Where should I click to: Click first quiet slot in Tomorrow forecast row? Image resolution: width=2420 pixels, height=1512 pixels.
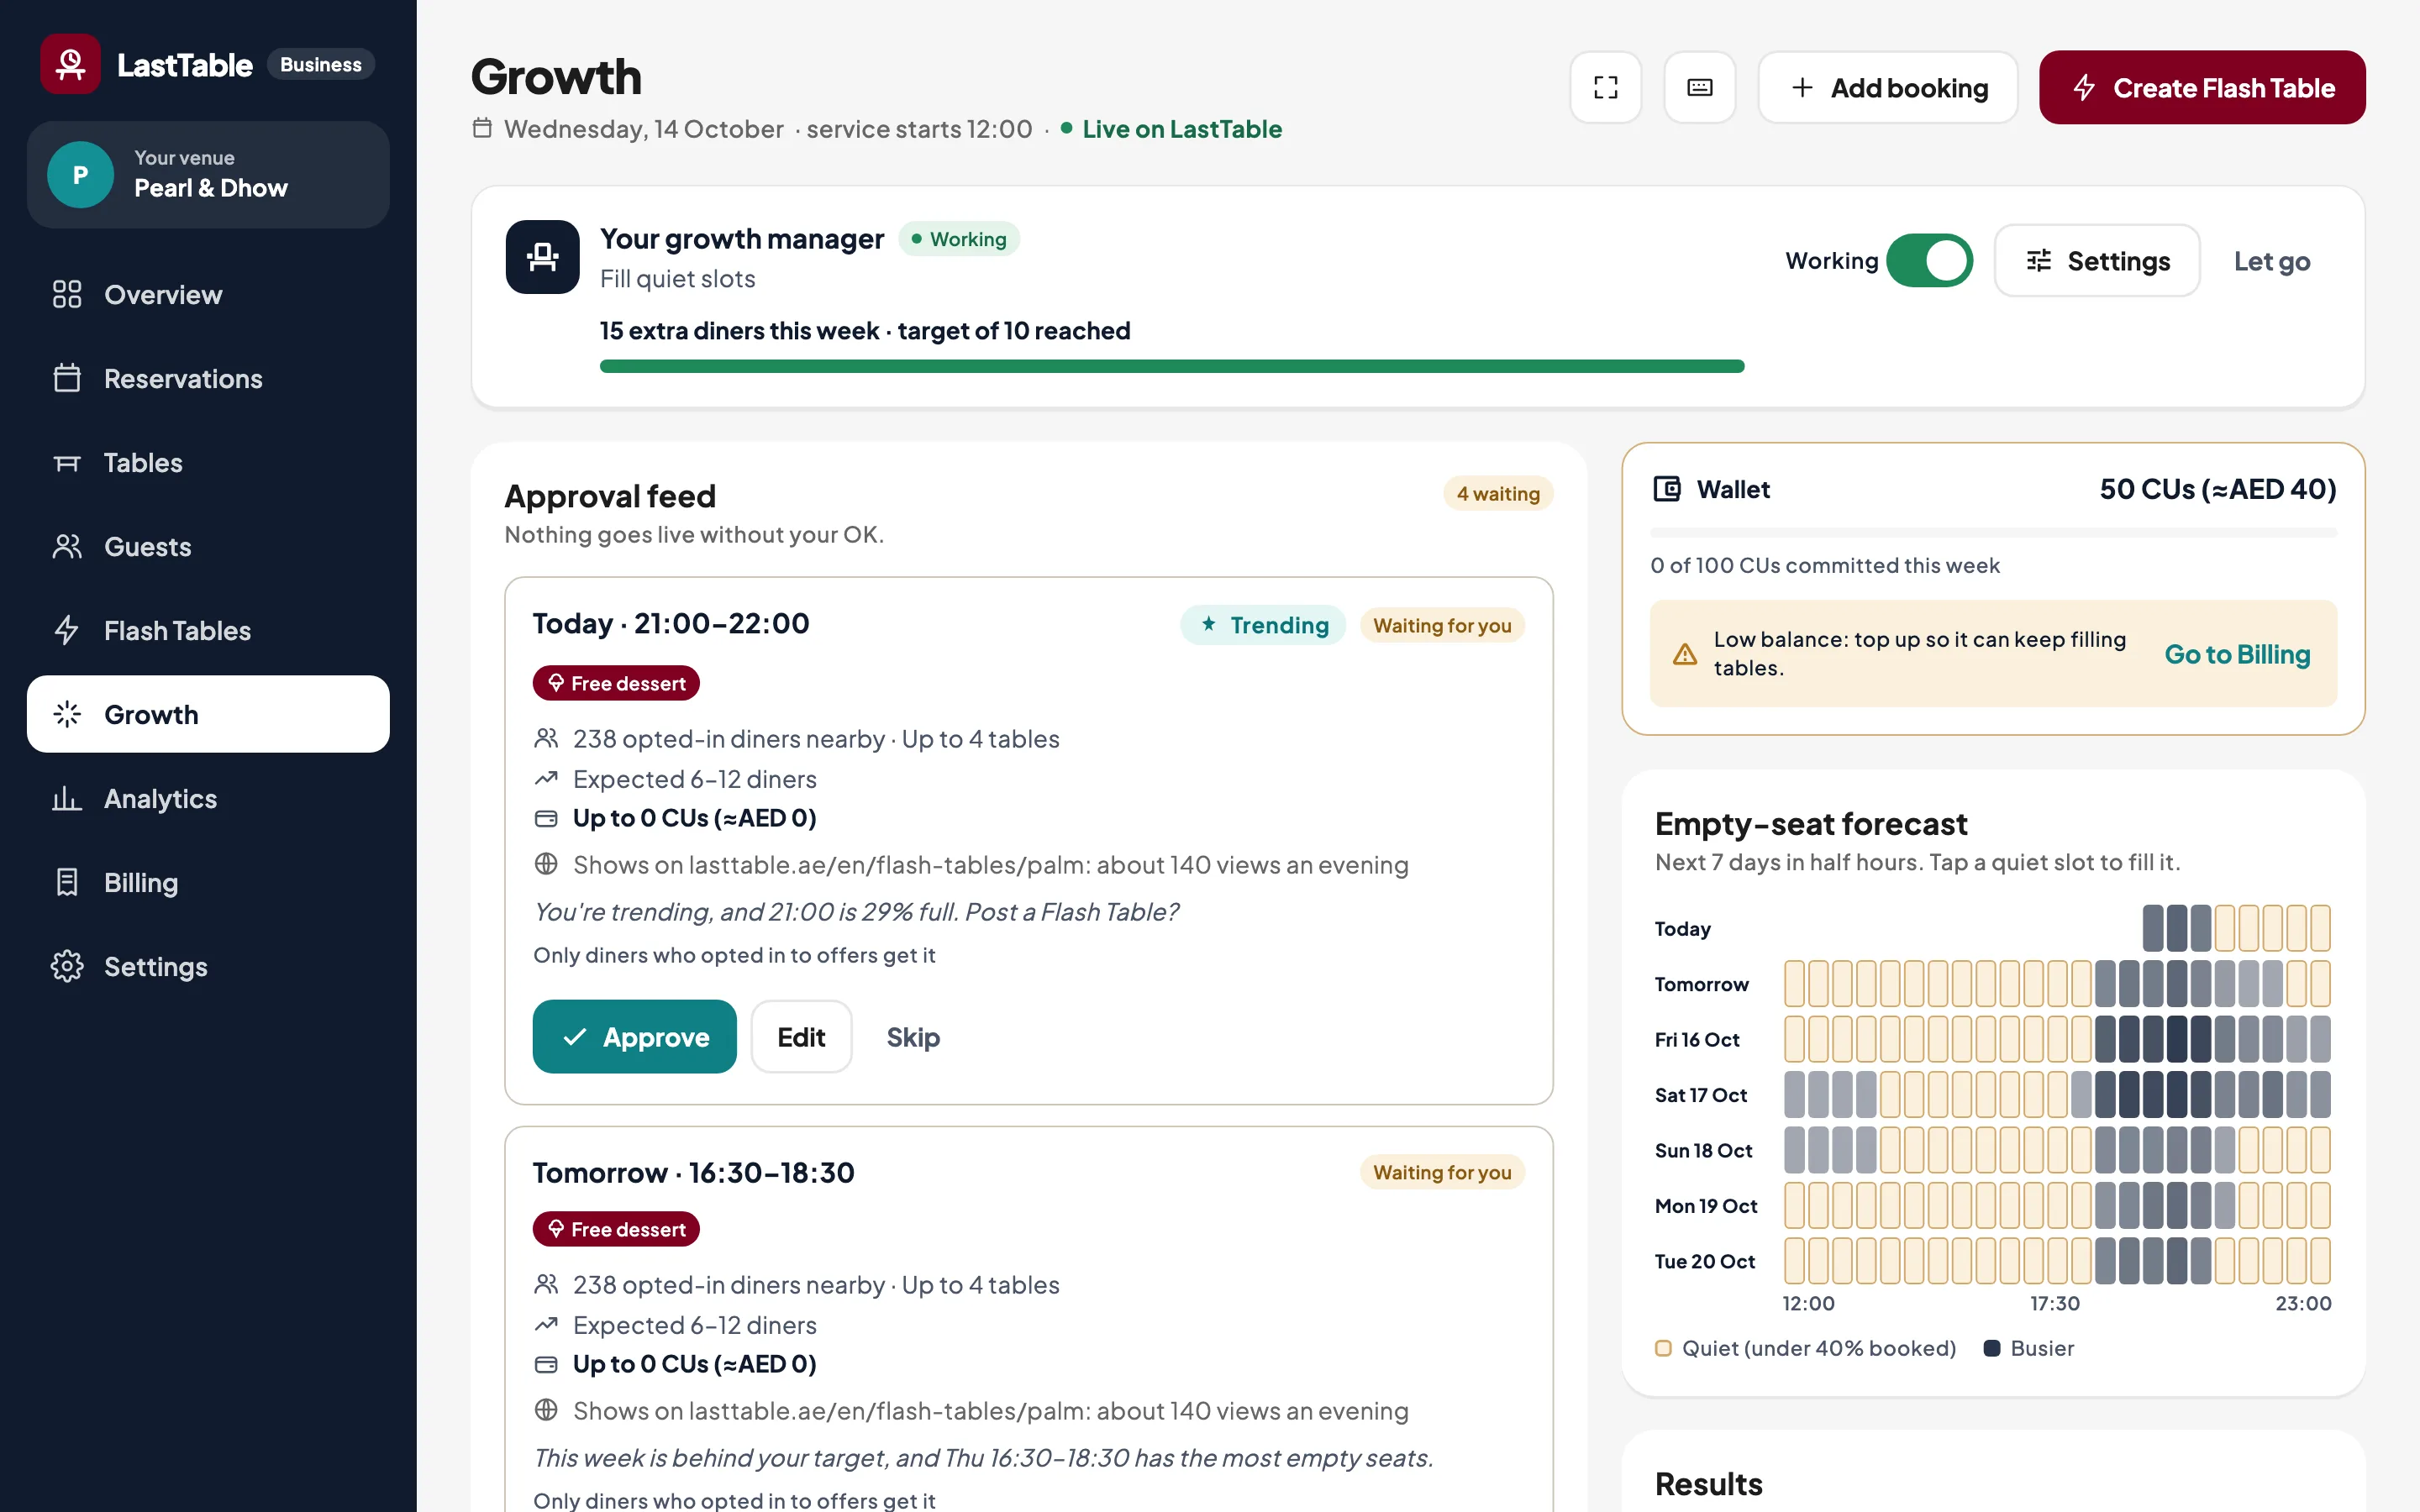coord(1794,984)
